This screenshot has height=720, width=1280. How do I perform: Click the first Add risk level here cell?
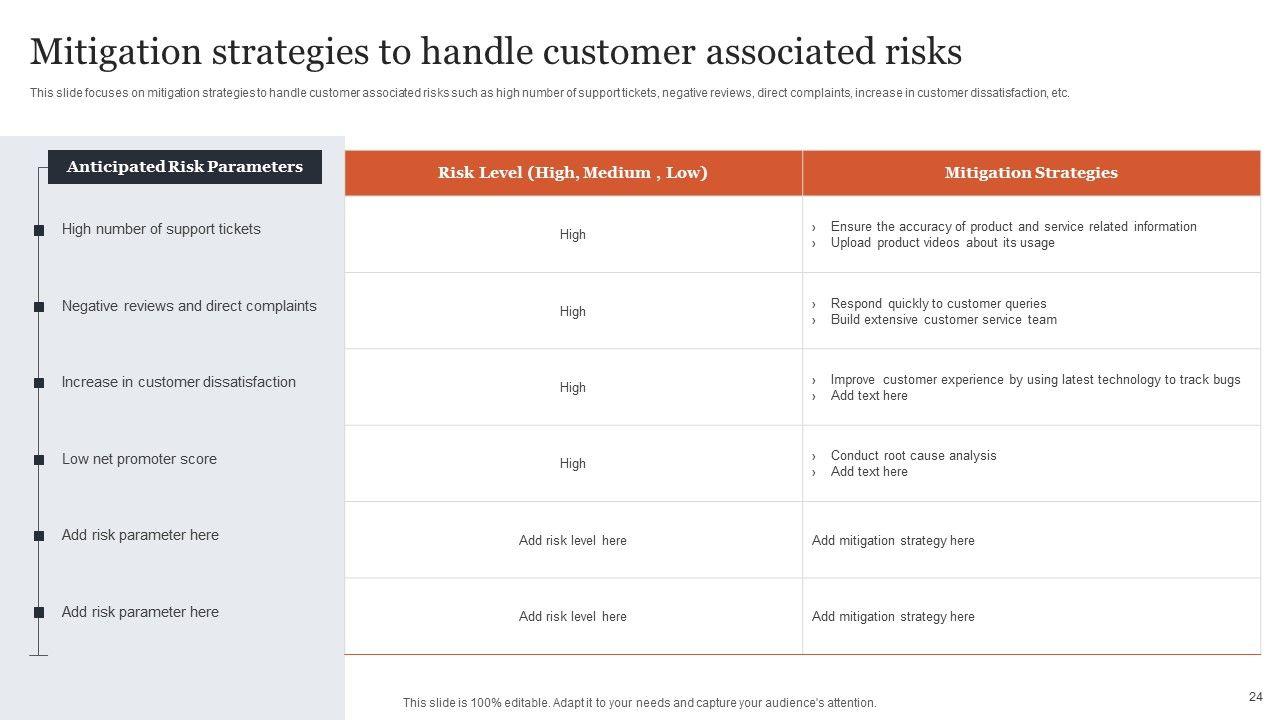pyautogui.click(x=573, y=541)
